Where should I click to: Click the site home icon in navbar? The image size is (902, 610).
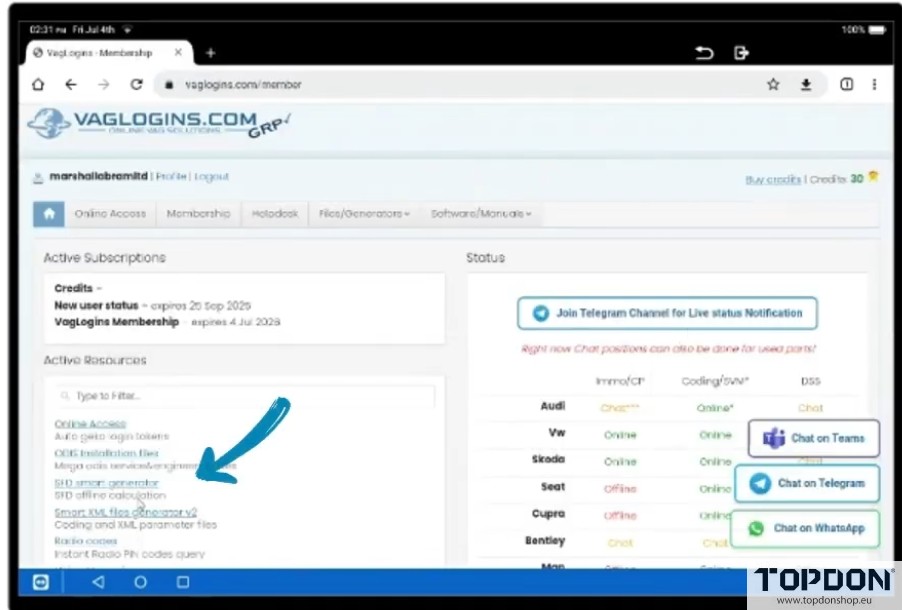pyautogui.click(x=48, y=214)
